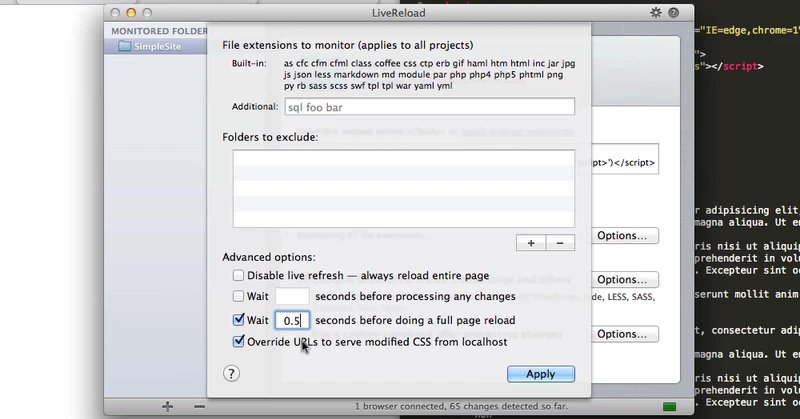The height and width of the screenshot is (419, 800).
Task: Click the question mark help button in dialog
Action: click(x=231, y=374)
